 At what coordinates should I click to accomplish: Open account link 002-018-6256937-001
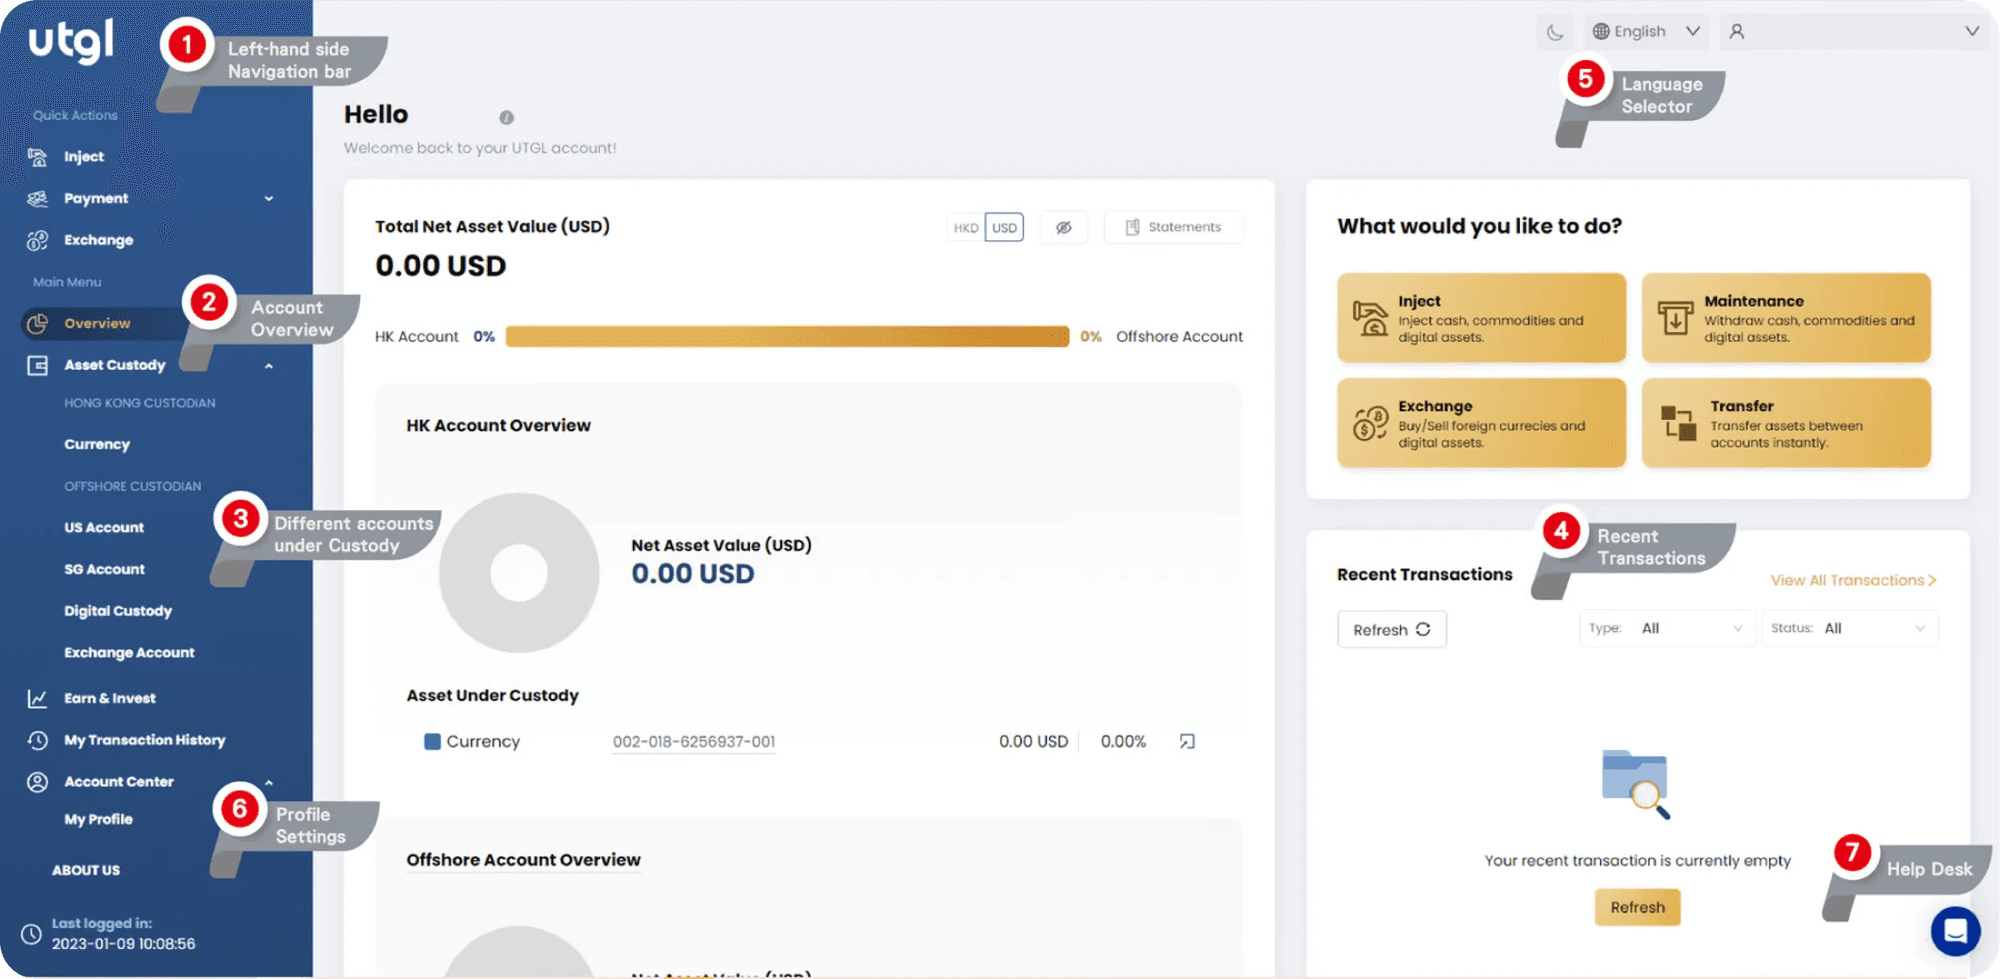(693, 741)
